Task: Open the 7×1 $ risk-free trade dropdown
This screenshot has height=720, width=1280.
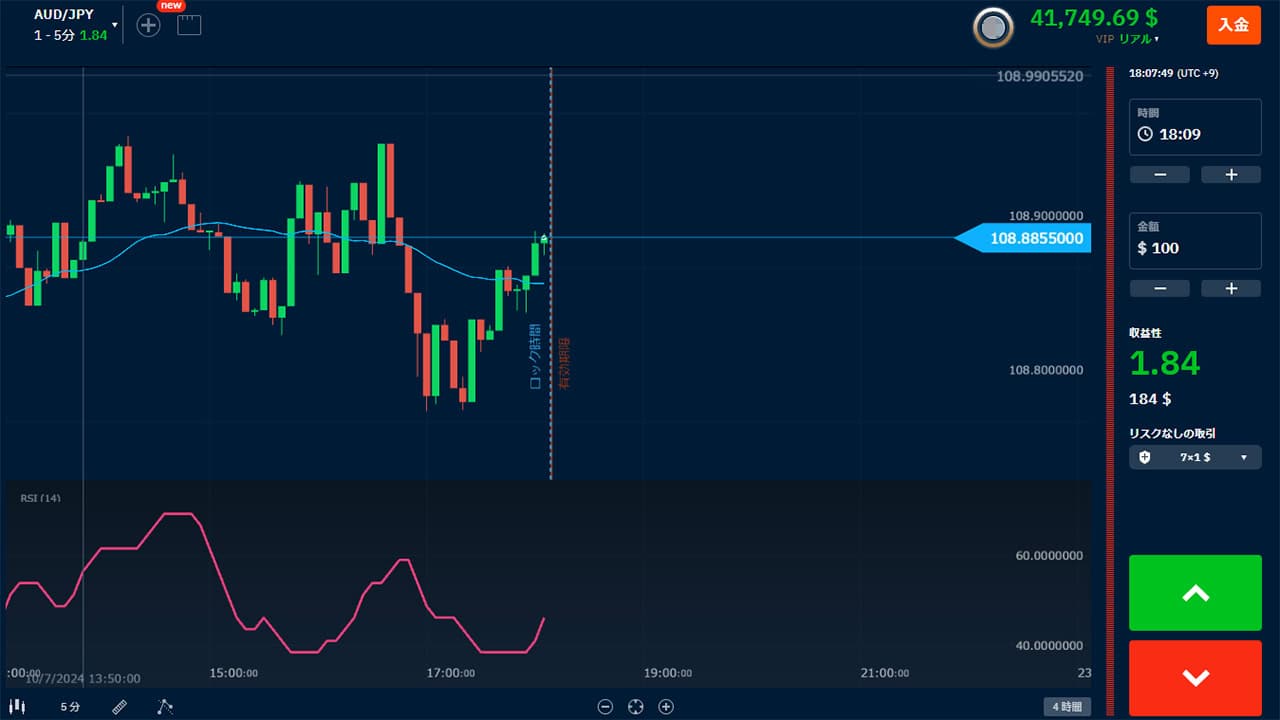Action: pos(1195,457)
